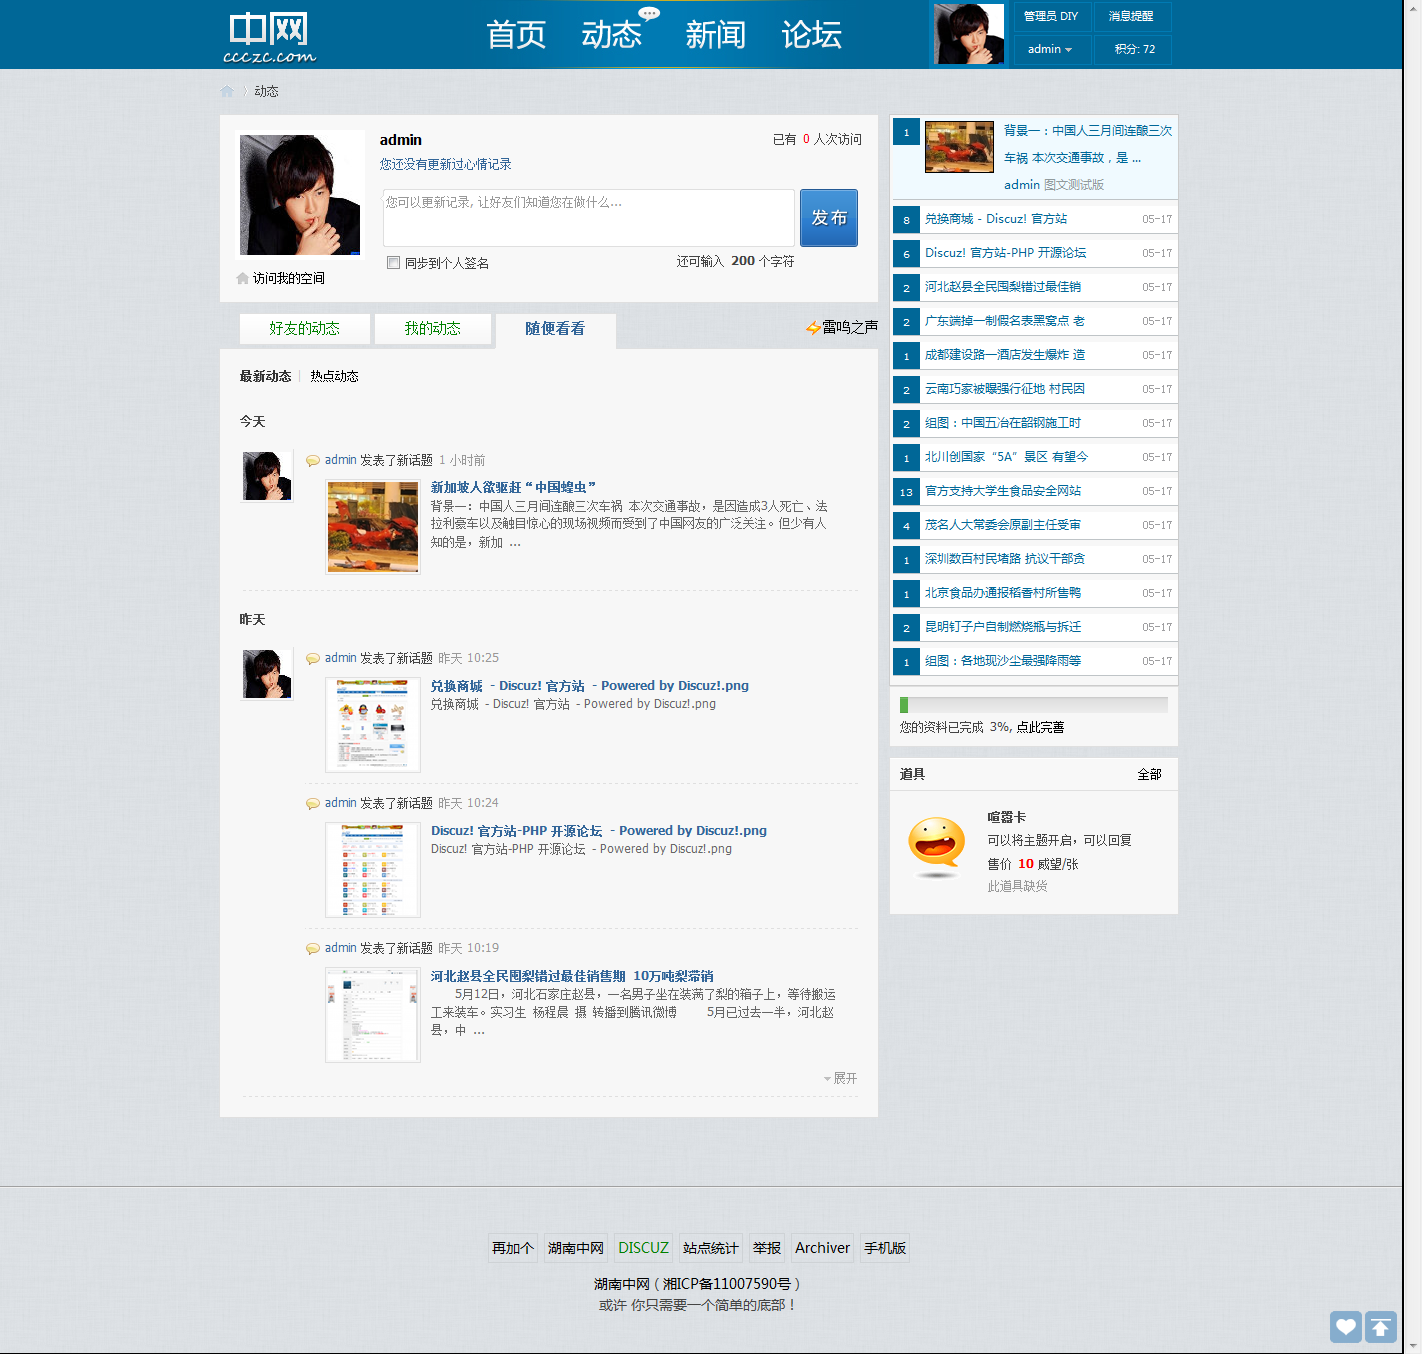Expand more feed with 展开
The height and width of the screenshot is (1354, 1423).
840,1078
